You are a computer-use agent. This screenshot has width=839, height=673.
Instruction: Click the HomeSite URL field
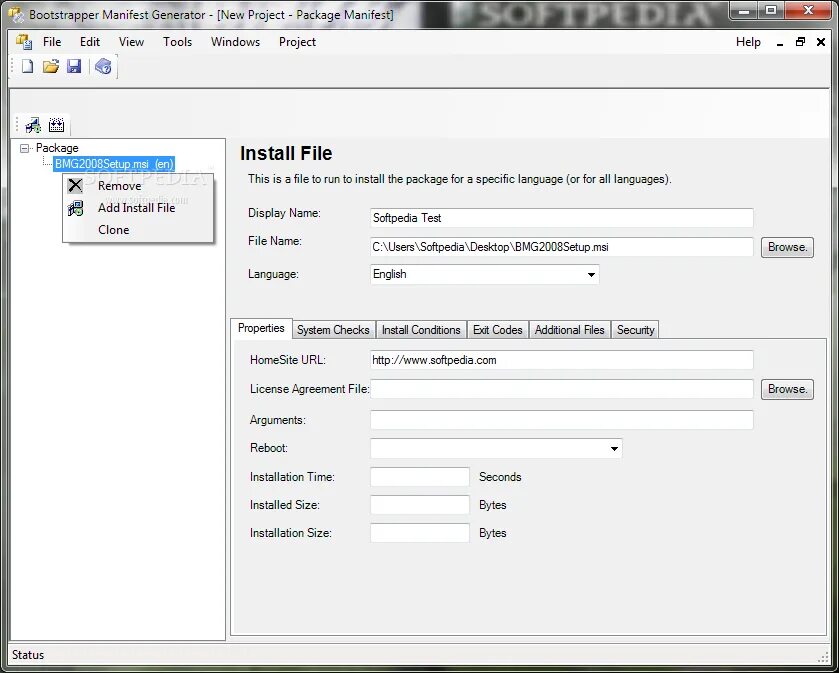pos(562,360)
